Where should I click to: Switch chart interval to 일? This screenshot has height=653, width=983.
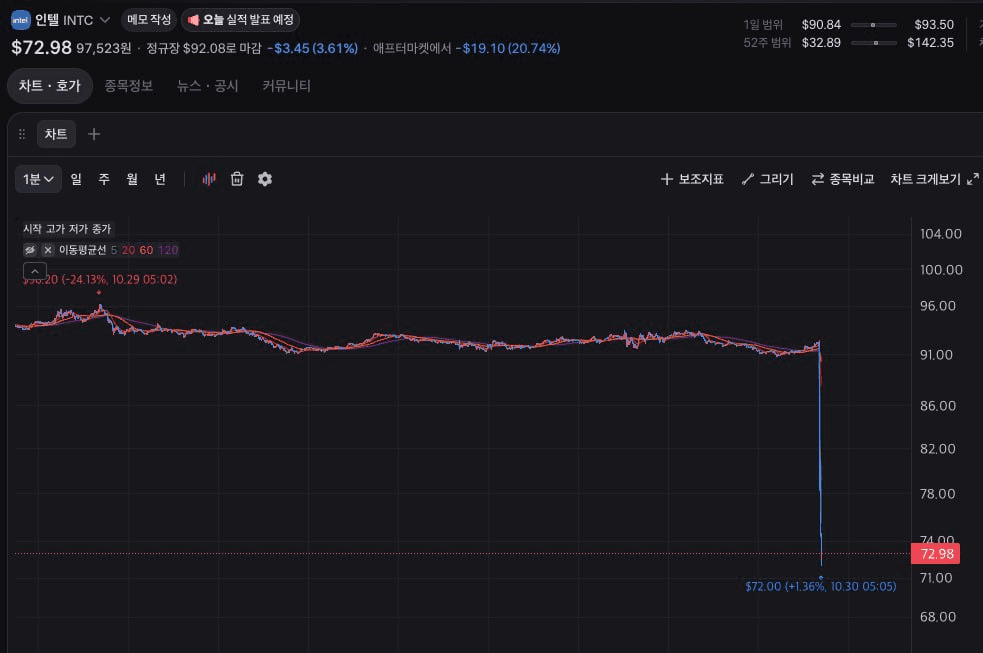coord(76,179)
